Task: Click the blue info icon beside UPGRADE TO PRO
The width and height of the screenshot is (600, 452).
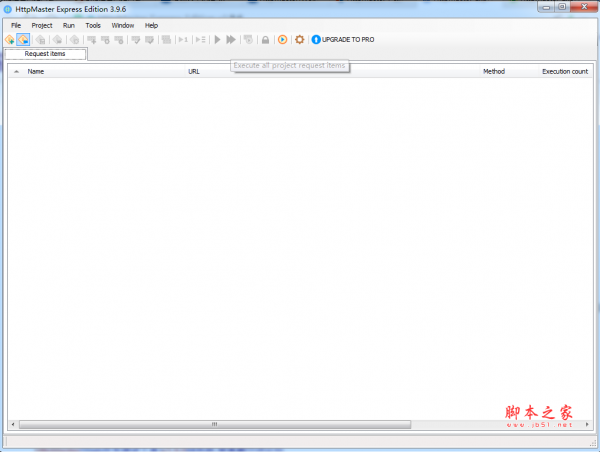Action: (316, 39)
